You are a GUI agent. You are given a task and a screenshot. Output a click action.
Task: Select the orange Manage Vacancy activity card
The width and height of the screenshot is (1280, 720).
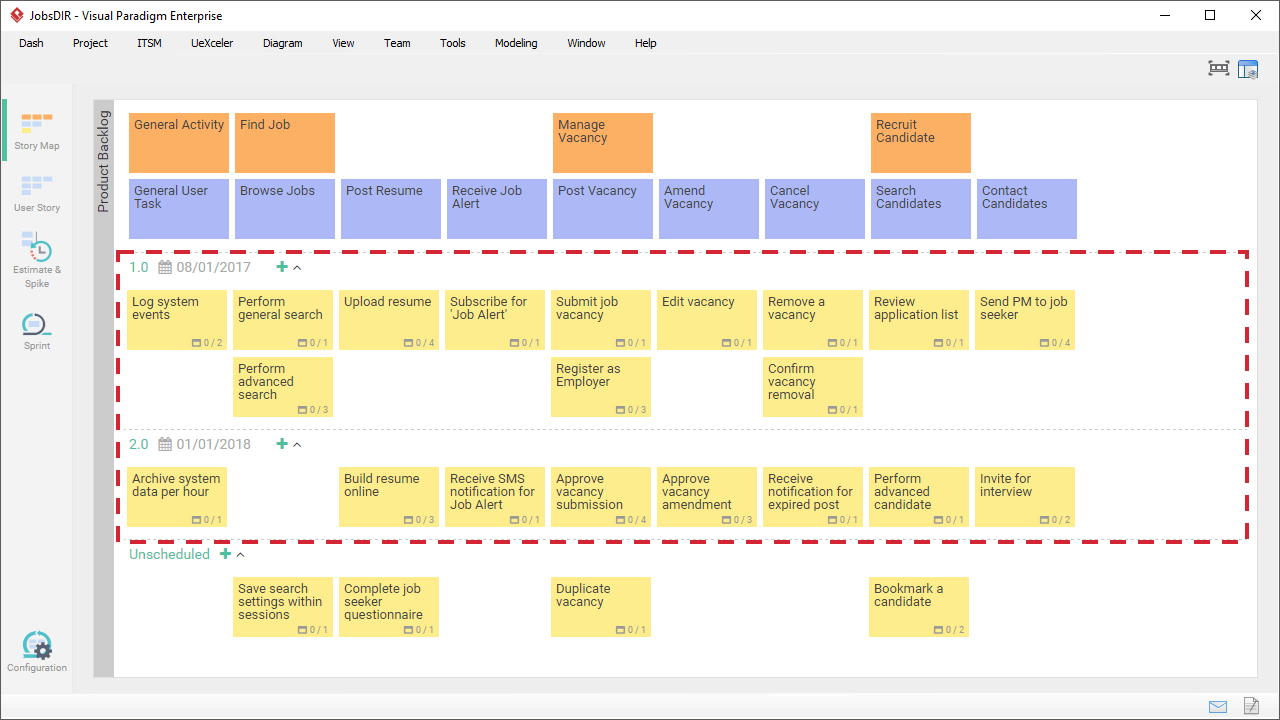tap(602, 142)
